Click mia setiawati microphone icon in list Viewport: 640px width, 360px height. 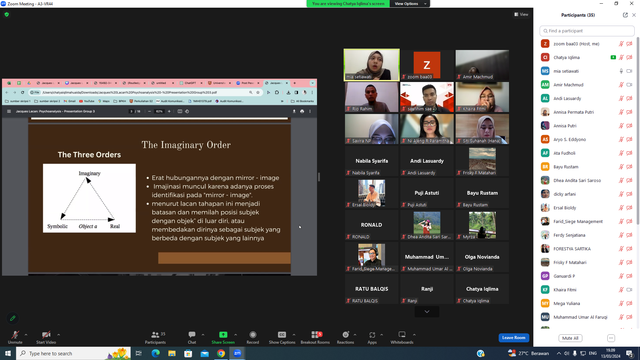click(x=621, y=71)
